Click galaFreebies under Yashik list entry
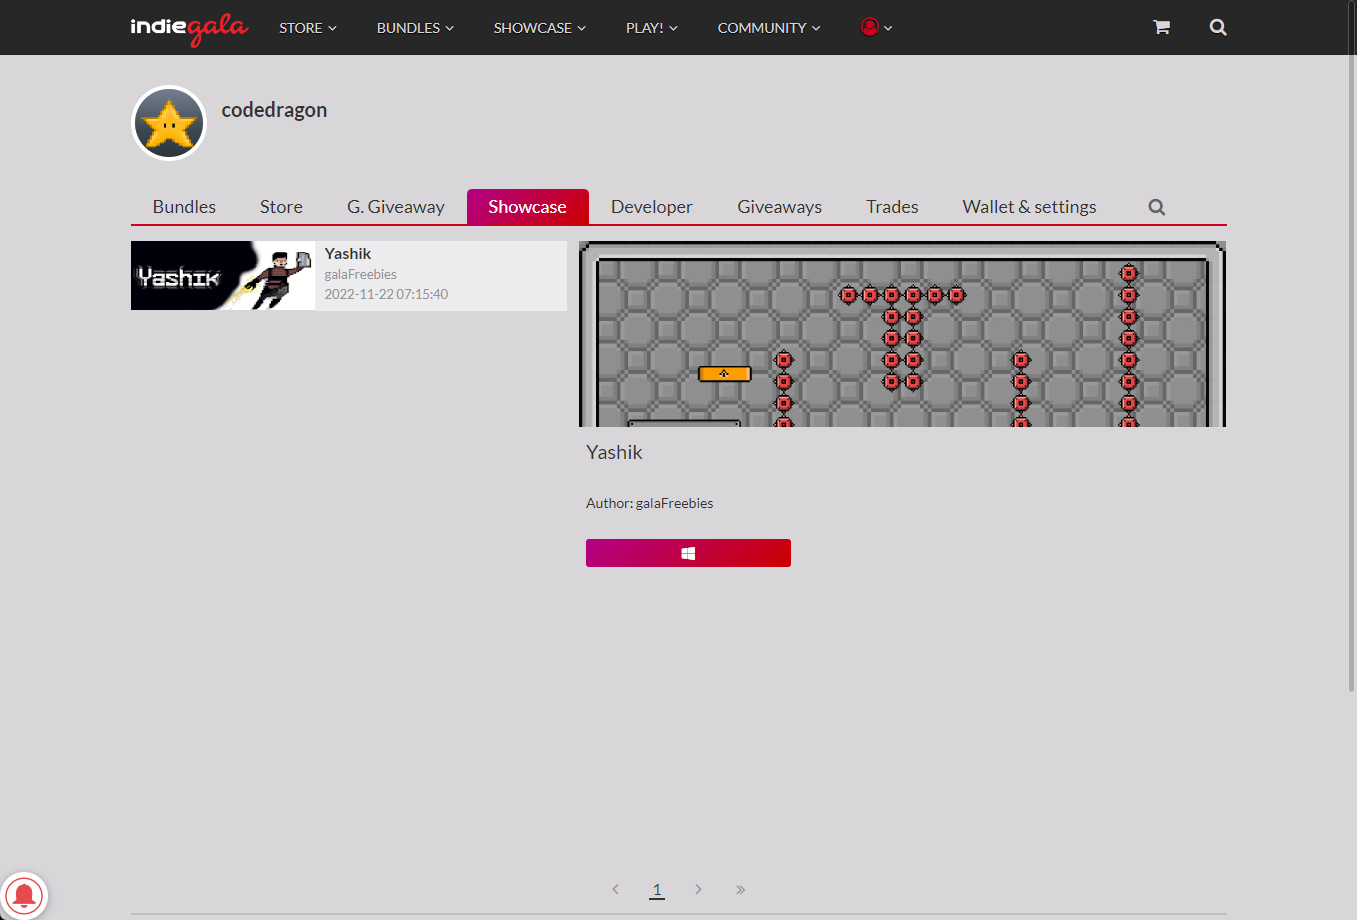This screenshot has width=1357, height=920. [360, 274]
